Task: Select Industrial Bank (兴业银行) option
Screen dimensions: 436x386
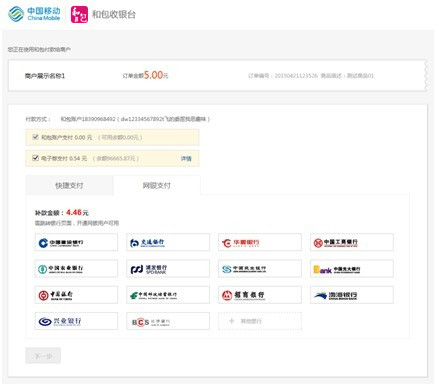Action: tap(76, 321)
